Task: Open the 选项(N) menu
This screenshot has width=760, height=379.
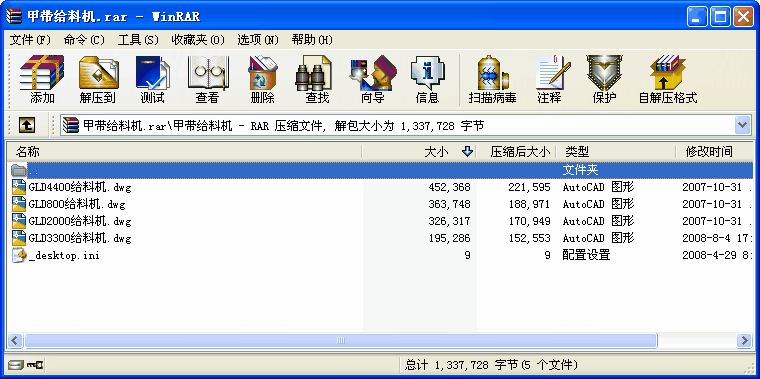Action: coord(258,40)
